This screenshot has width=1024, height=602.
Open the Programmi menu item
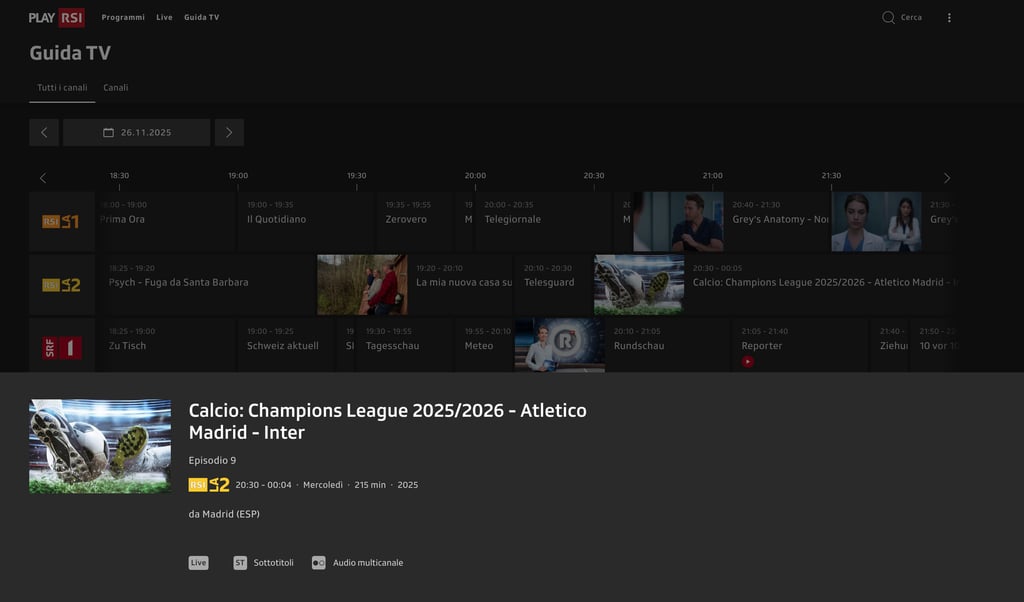[x=123, y=18]
